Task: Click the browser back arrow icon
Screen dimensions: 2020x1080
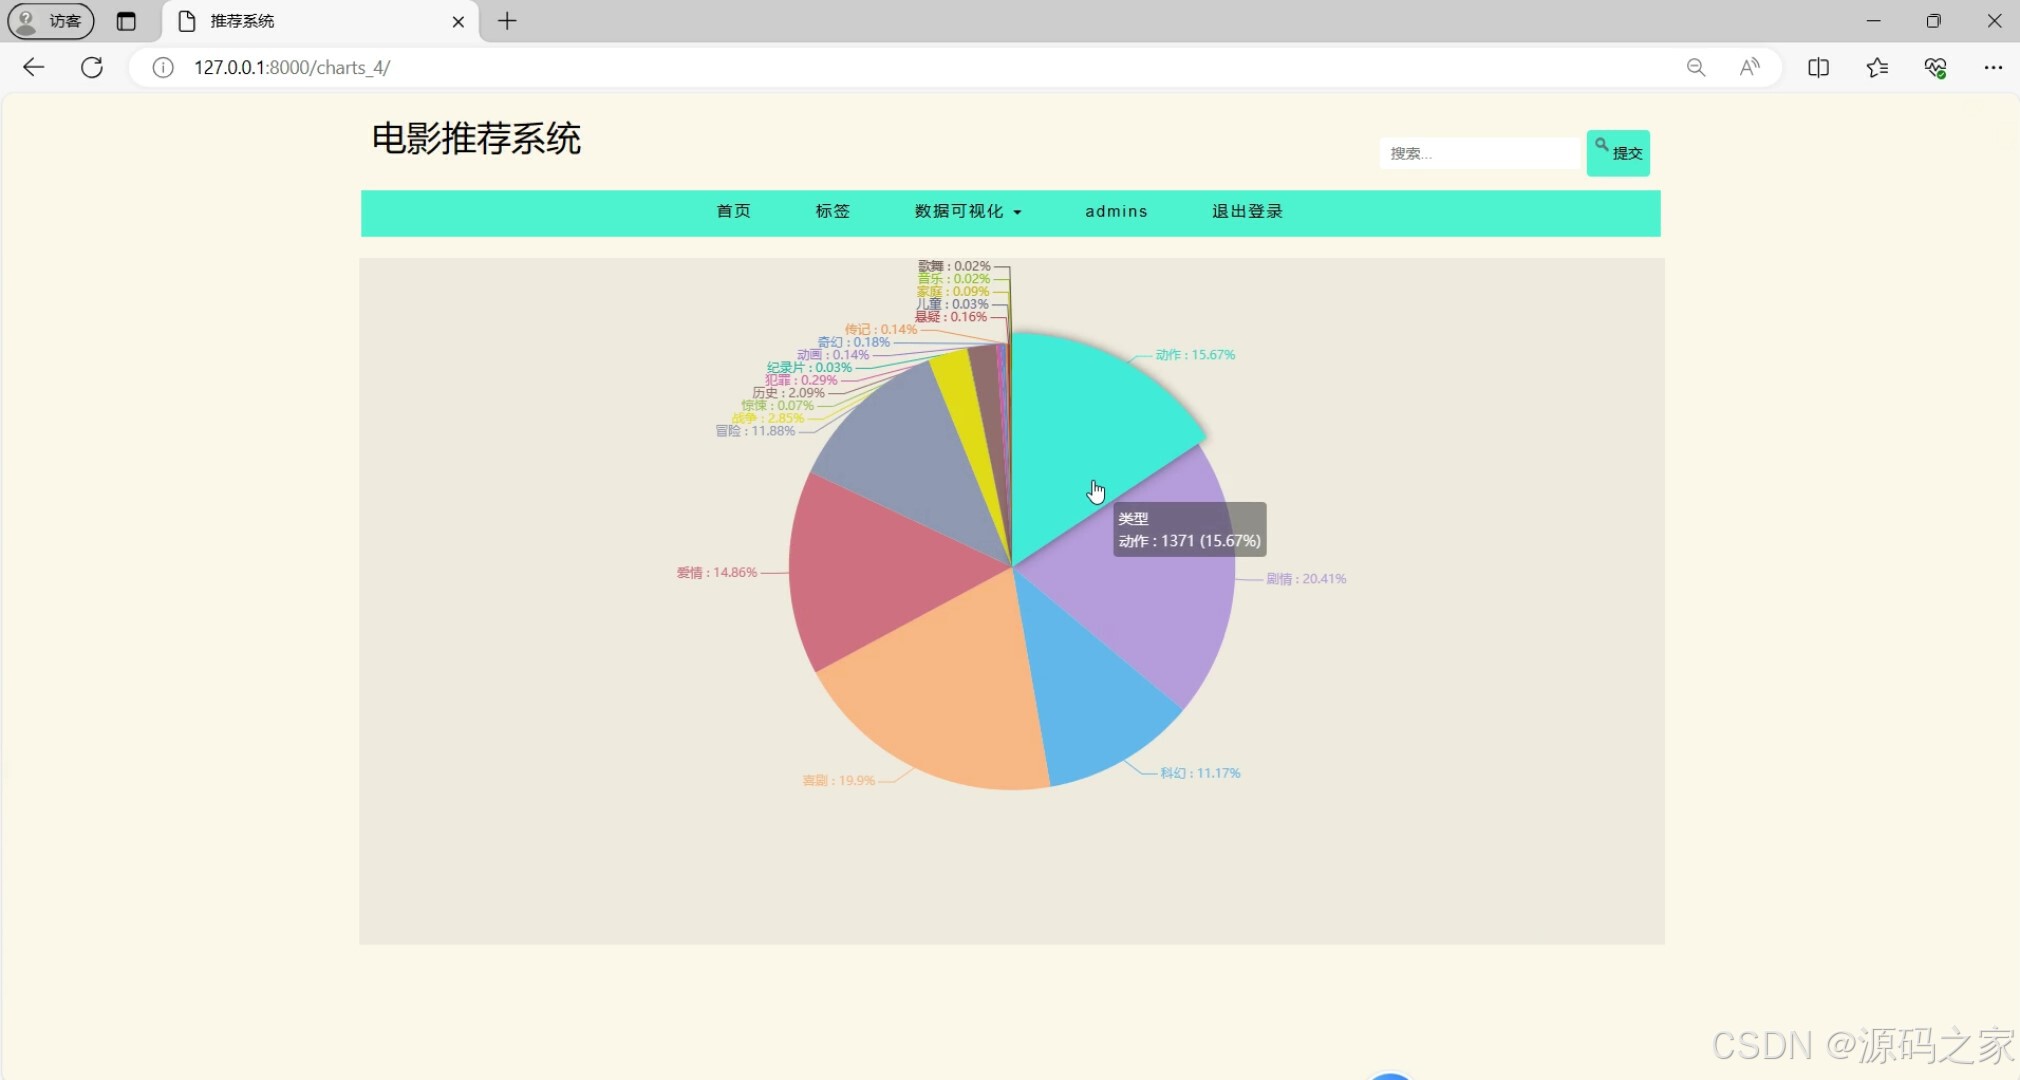Action: (x=33, y=67)
